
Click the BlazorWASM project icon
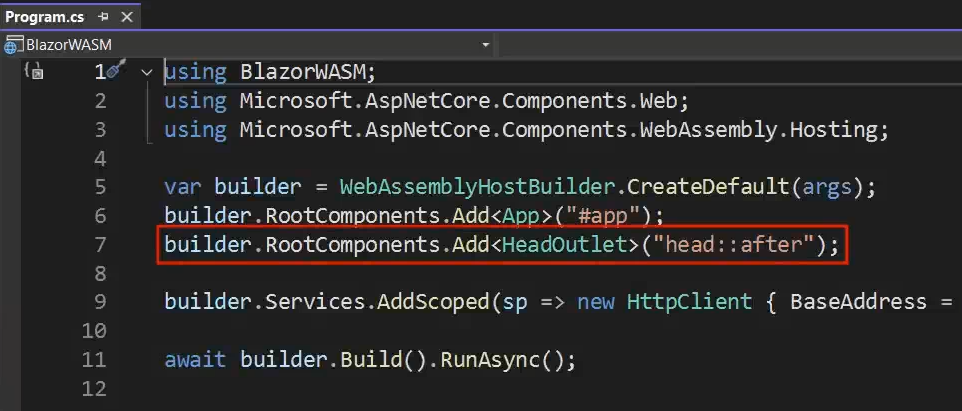click(13, 46)
